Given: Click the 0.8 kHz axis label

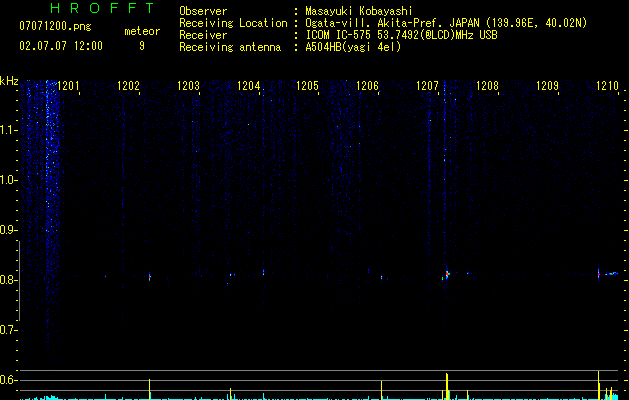Looking at the screenshot, I should (x=9, y=280).
